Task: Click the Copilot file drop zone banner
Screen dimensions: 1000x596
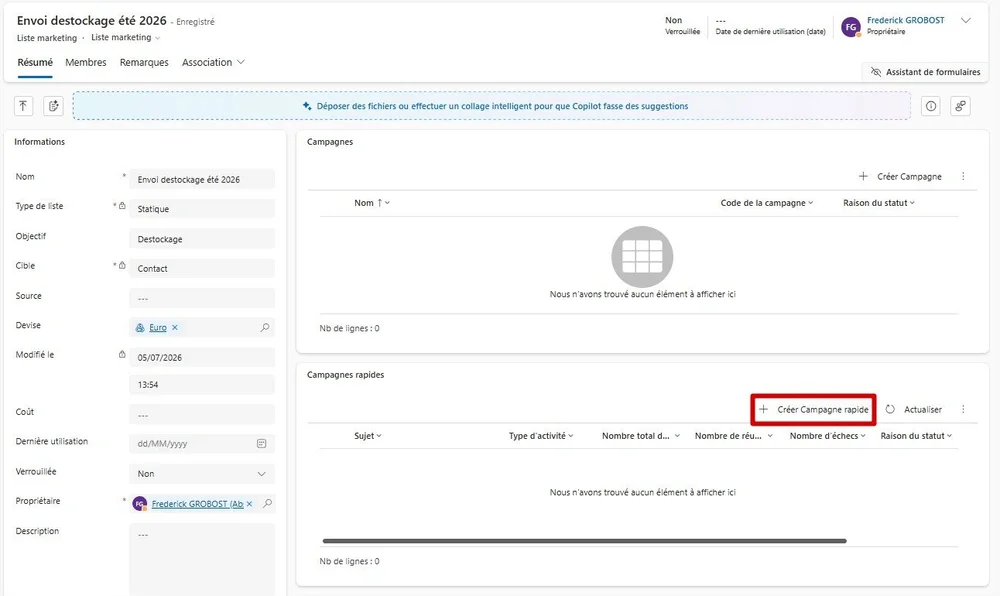Action: tap(491, 106)
